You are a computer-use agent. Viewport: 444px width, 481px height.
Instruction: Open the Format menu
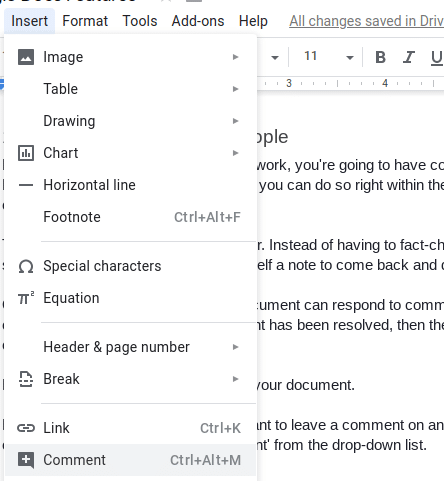pos(85,21)
